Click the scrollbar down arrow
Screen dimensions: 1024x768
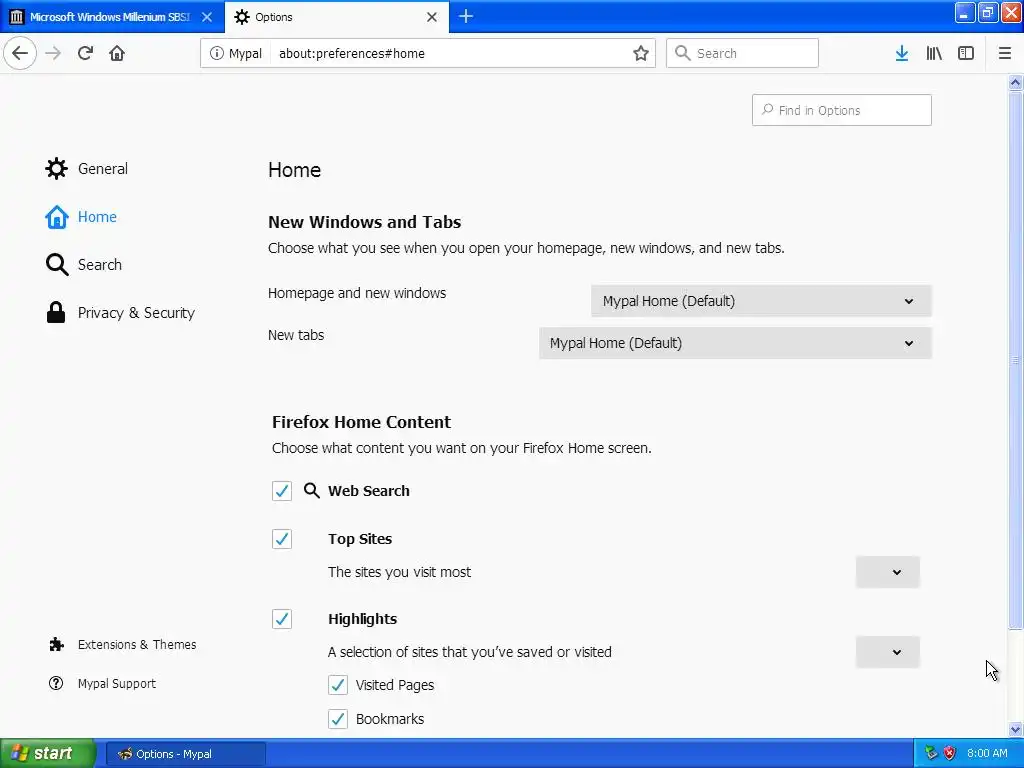[x=1016, y=729]
